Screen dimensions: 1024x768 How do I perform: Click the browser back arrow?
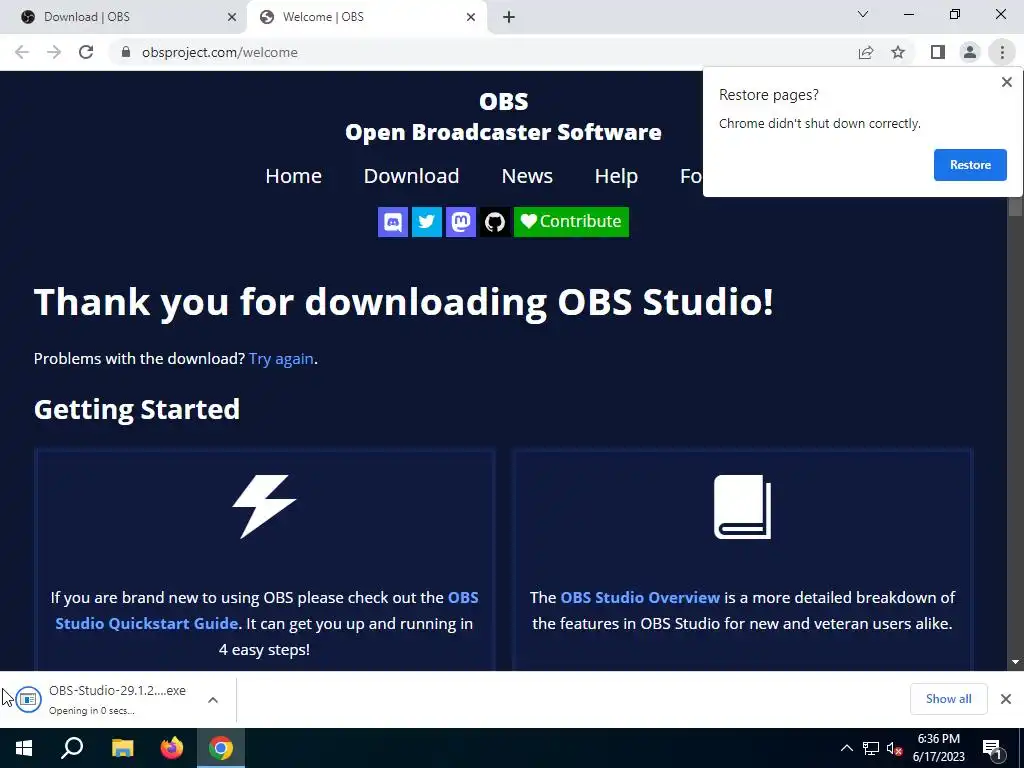coord(22,52)
